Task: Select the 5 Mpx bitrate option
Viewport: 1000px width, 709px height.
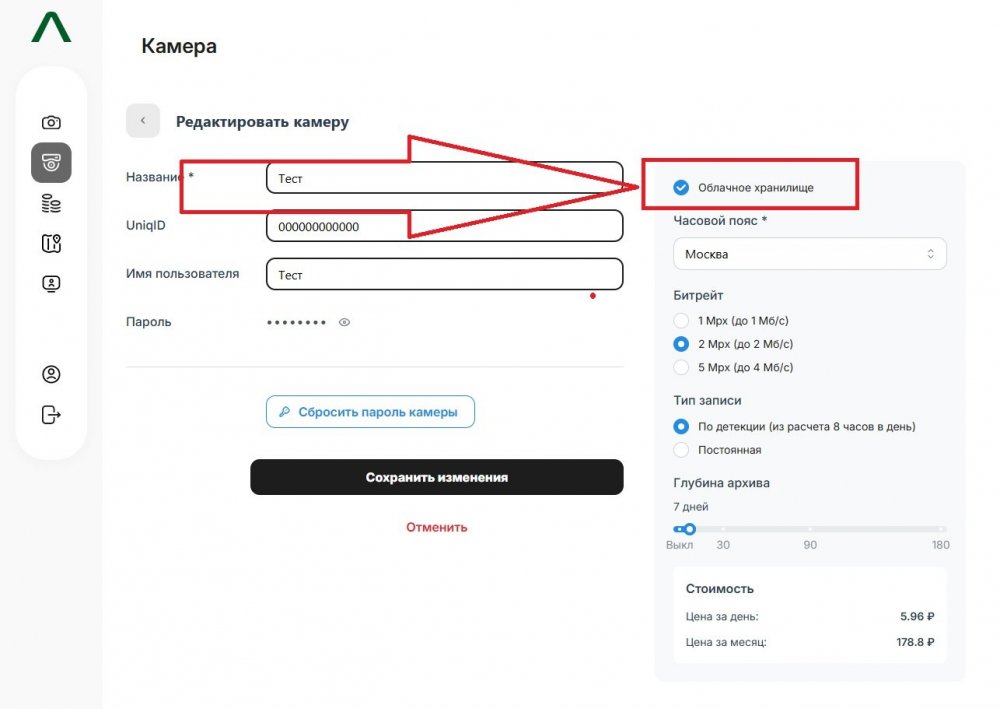Action: pos(681,367)
